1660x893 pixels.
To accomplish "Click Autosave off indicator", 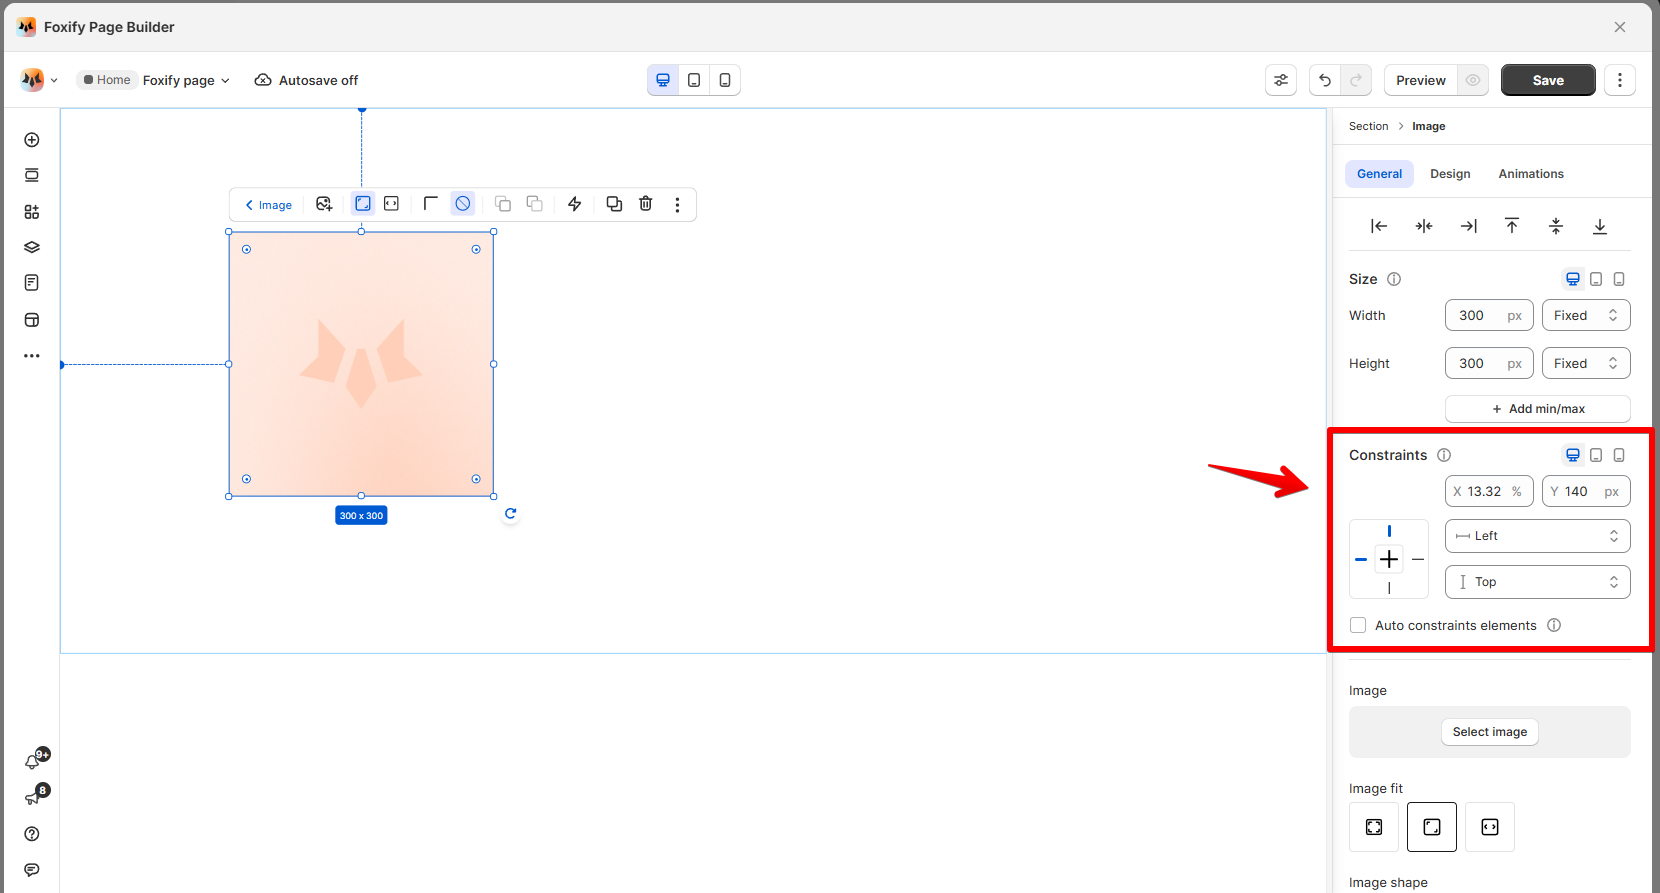I will 306,80.
